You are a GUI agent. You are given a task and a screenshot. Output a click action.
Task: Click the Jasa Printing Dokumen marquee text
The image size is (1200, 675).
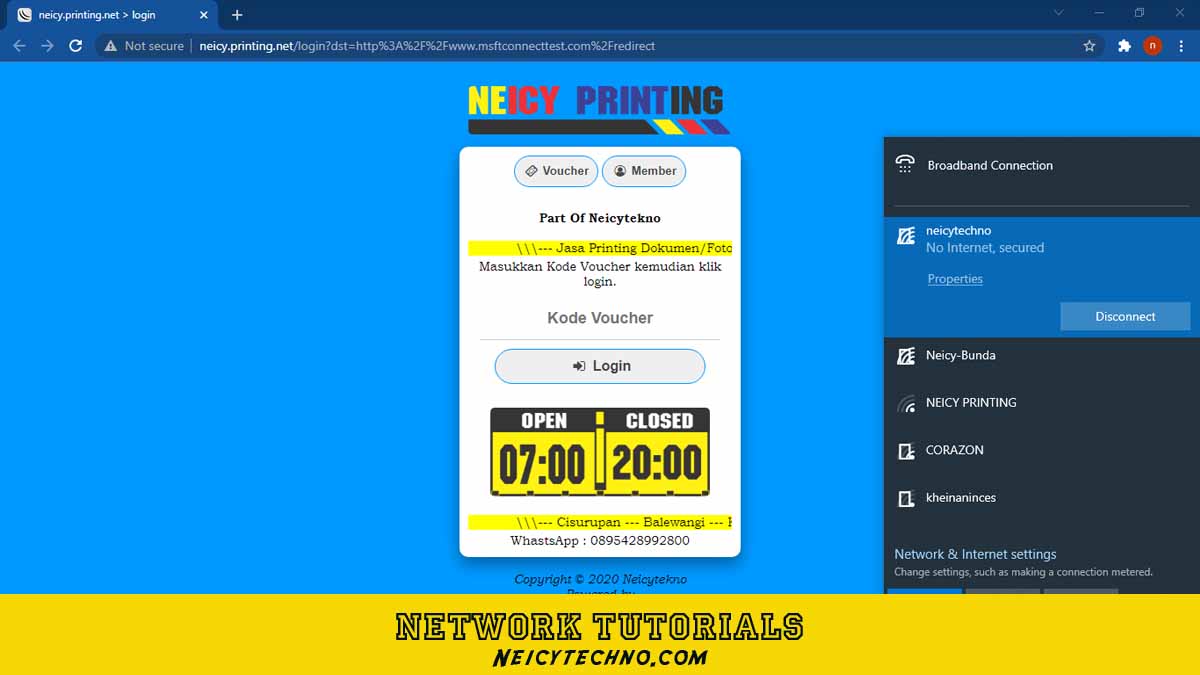click(600, 248)
